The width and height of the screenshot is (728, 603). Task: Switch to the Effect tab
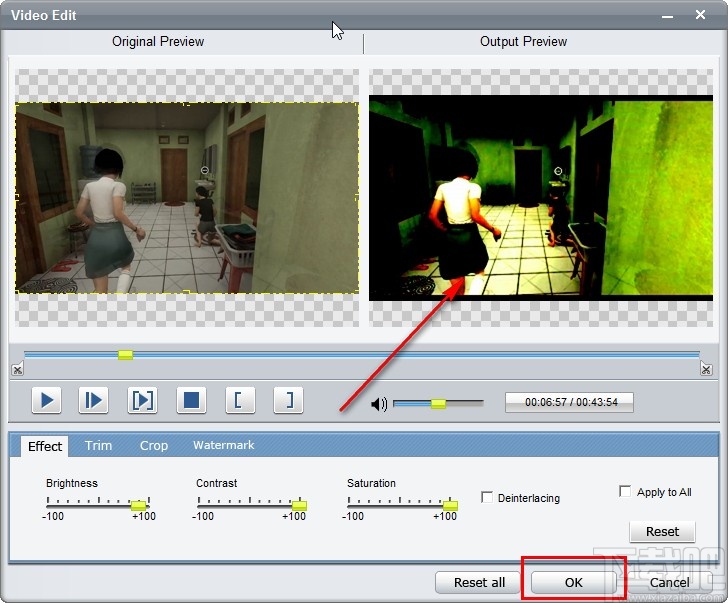[x=45, y=446]
